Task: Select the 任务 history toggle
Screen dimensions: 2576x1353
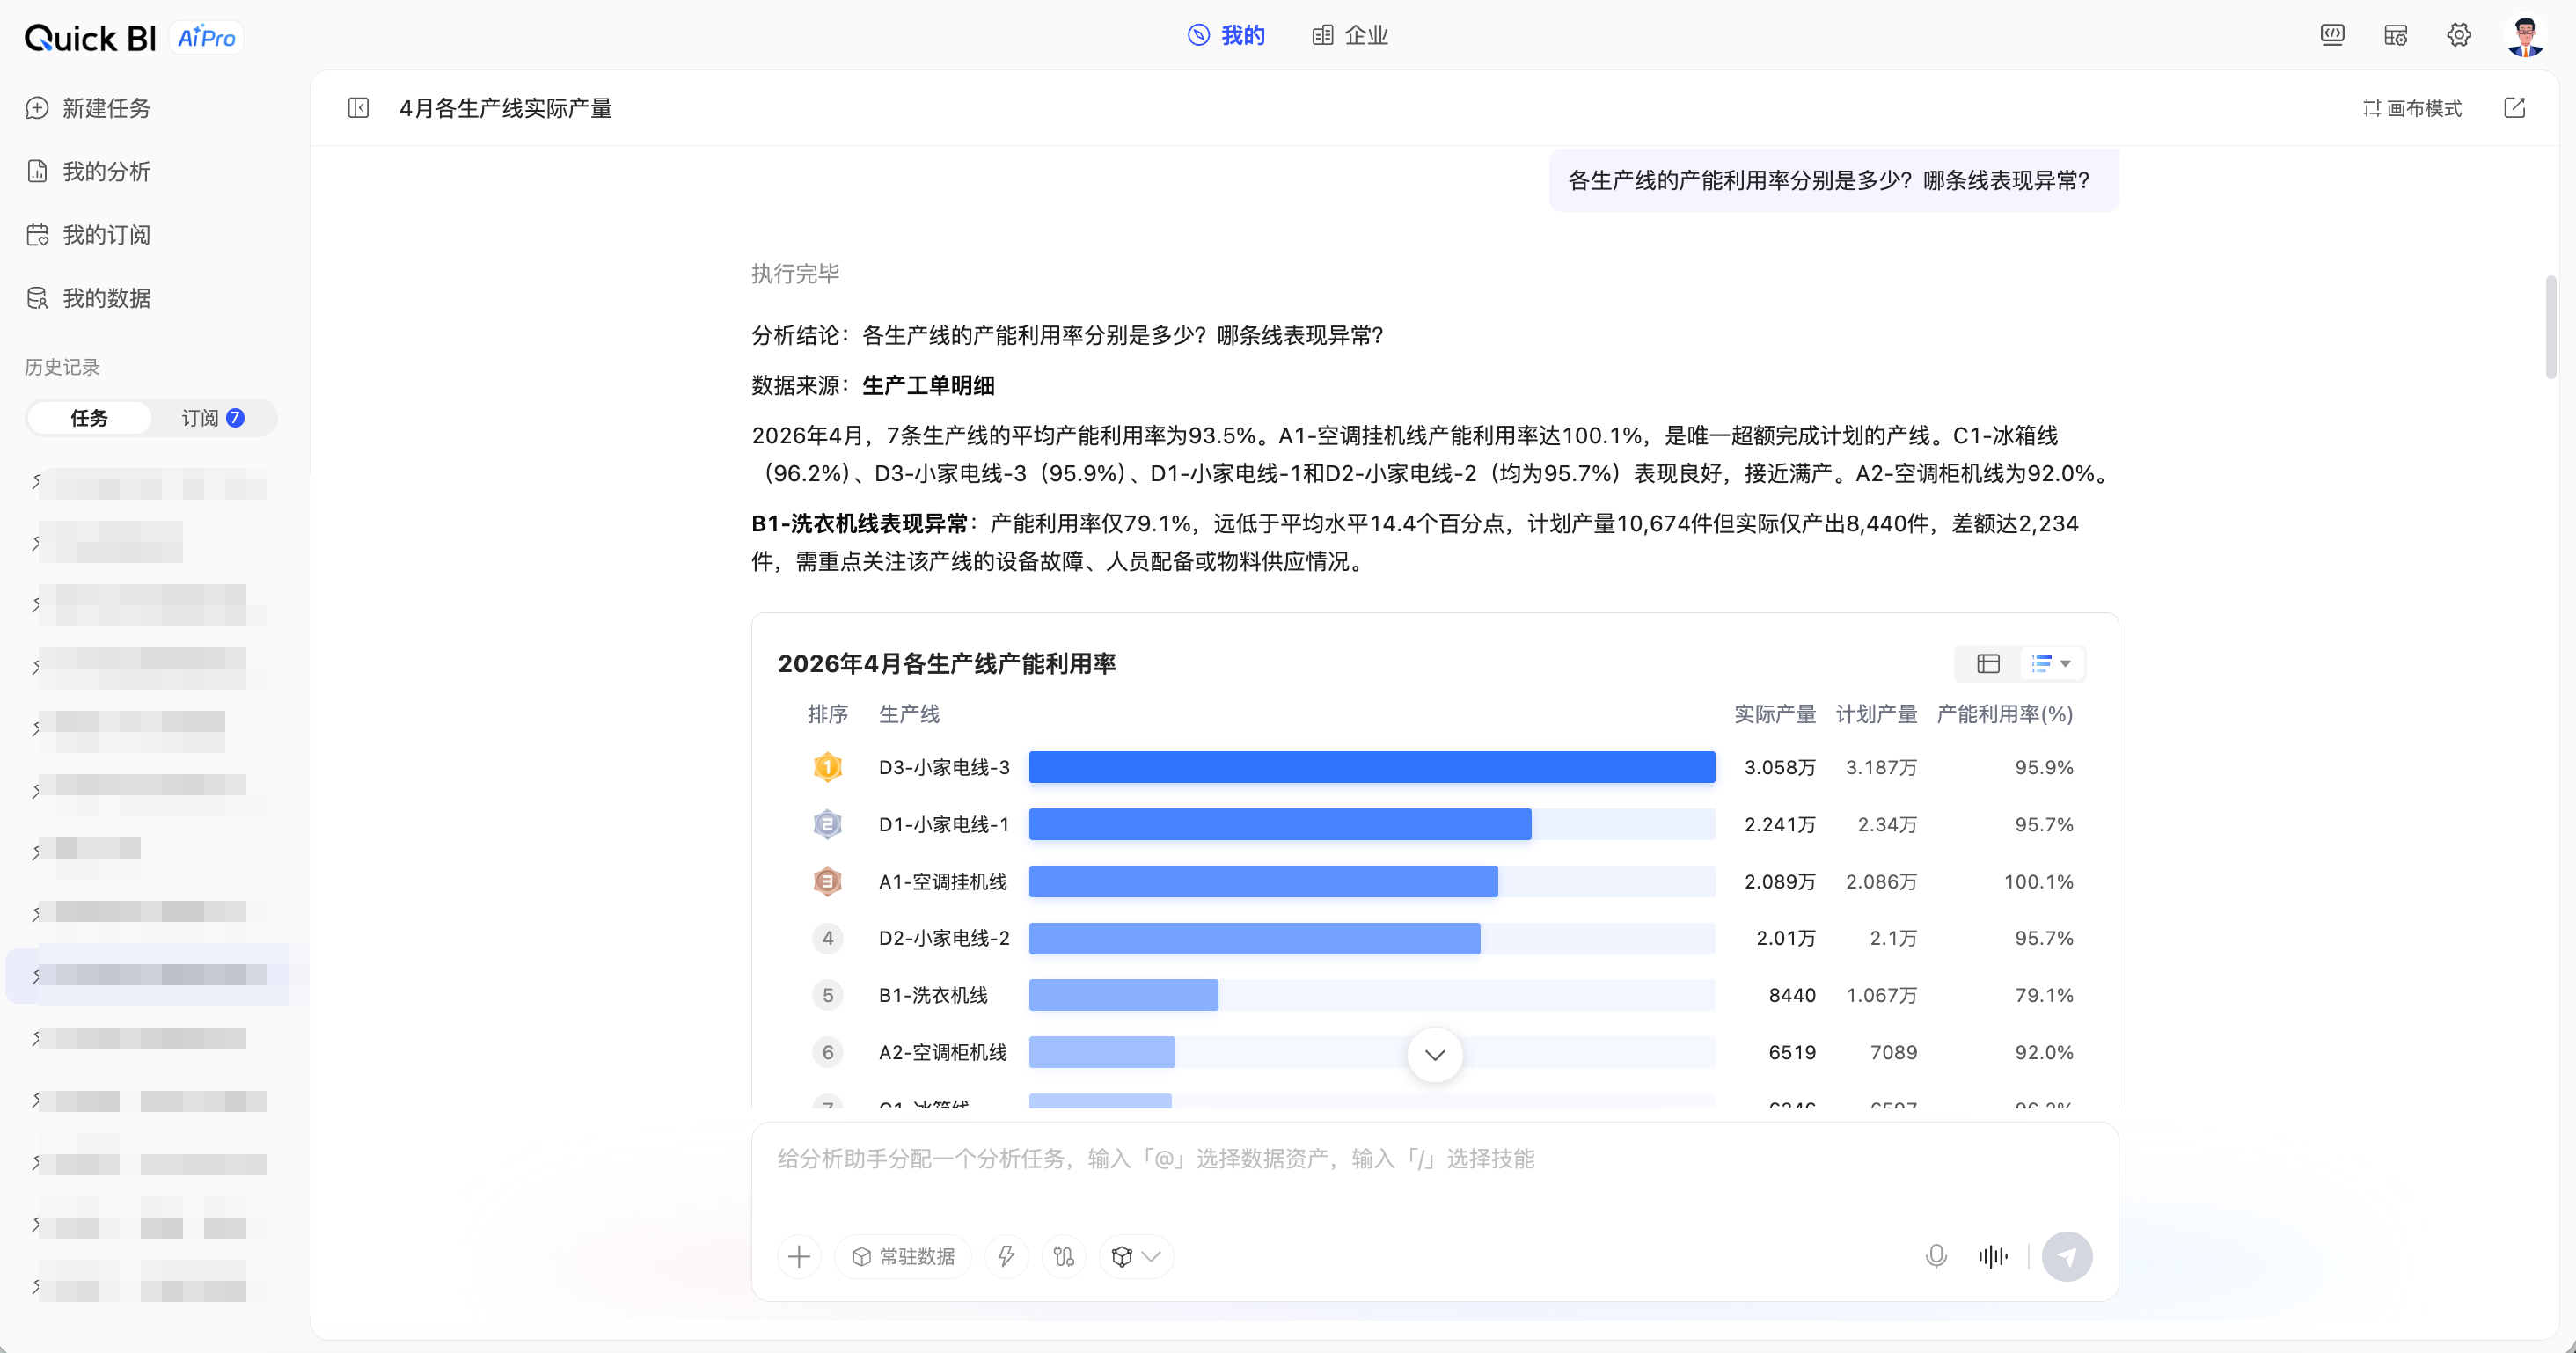Action: click(x=89, y=418)
